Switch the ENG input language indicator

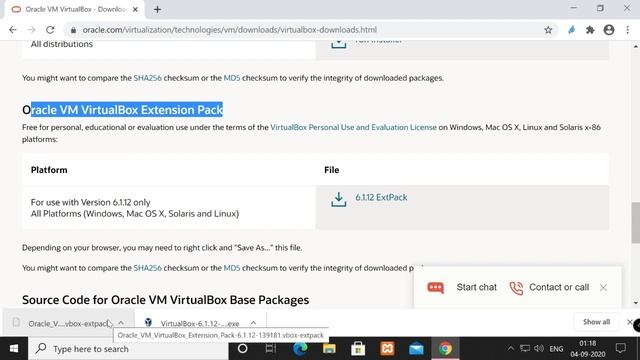tap(556, 349)
